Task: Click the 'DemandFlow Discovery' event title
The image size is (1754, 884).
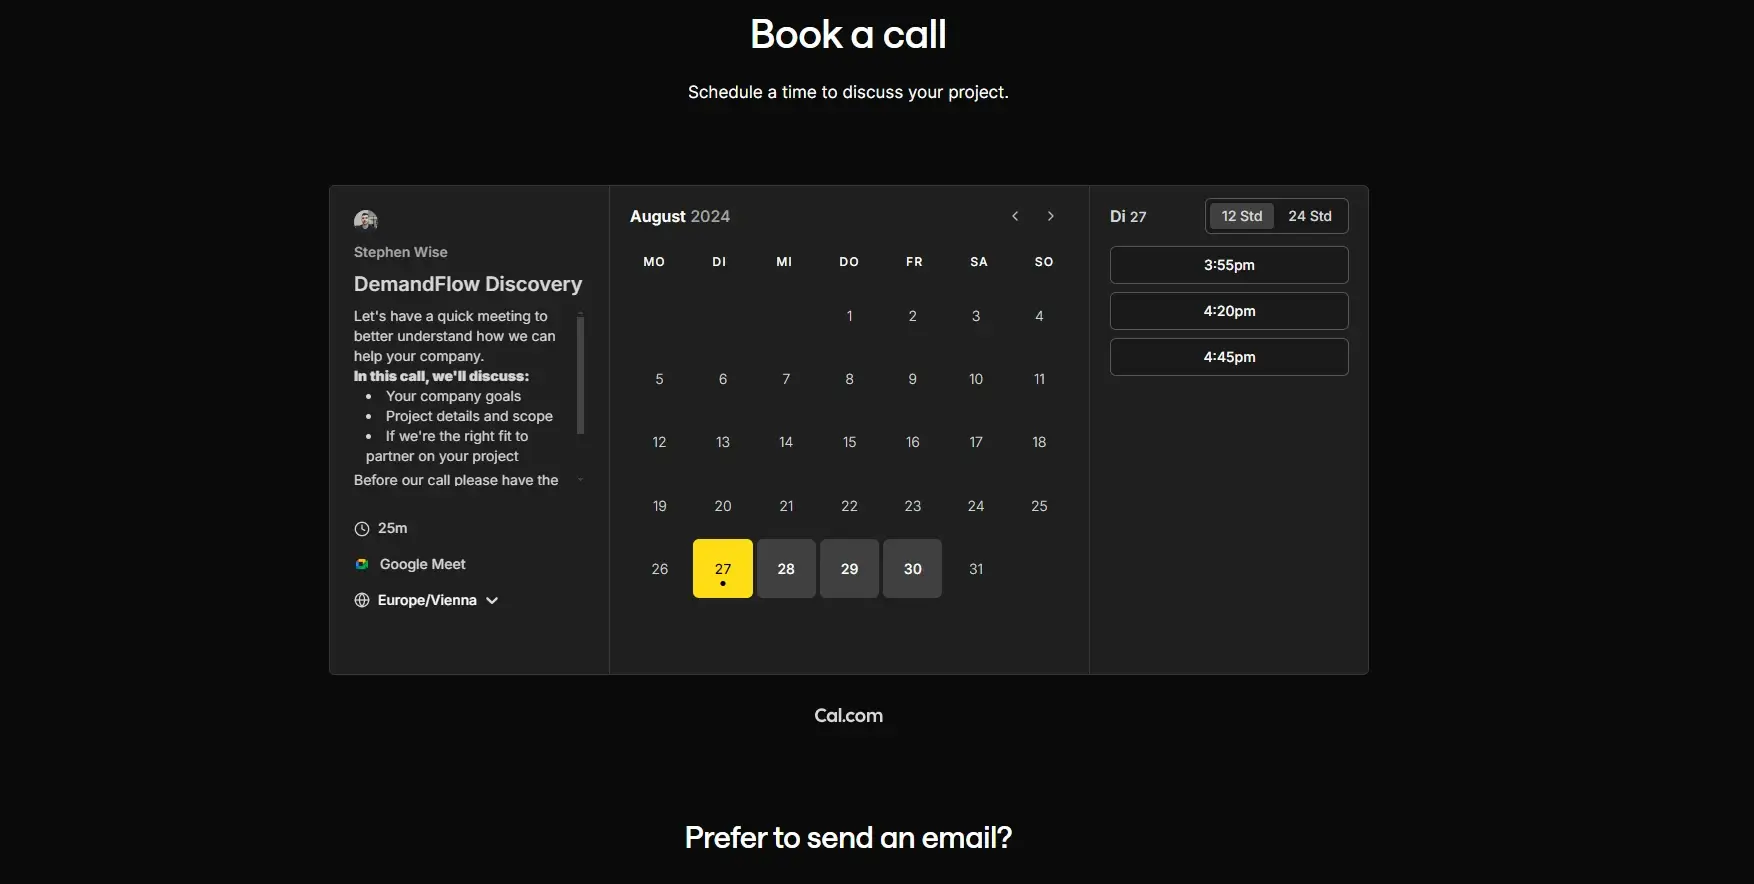Action: [x=467, y=284]
